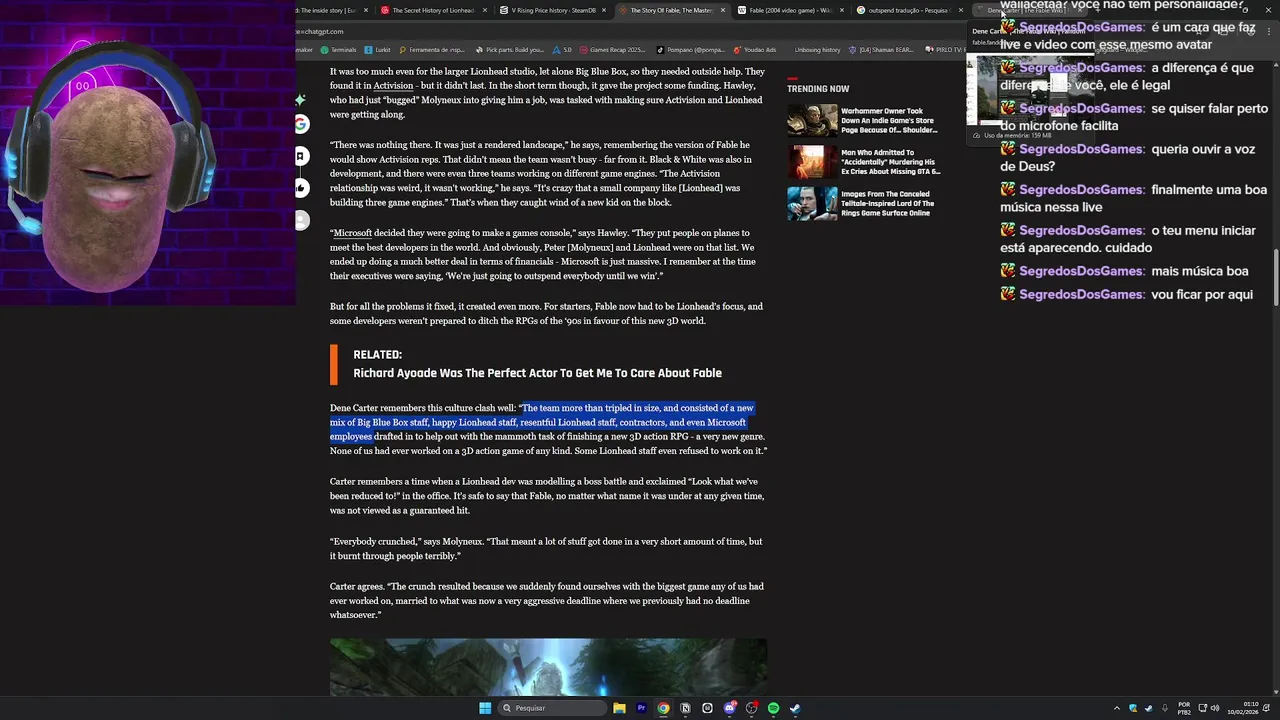Open Games Recap 2025 bookmark

[x=613, y=49]
